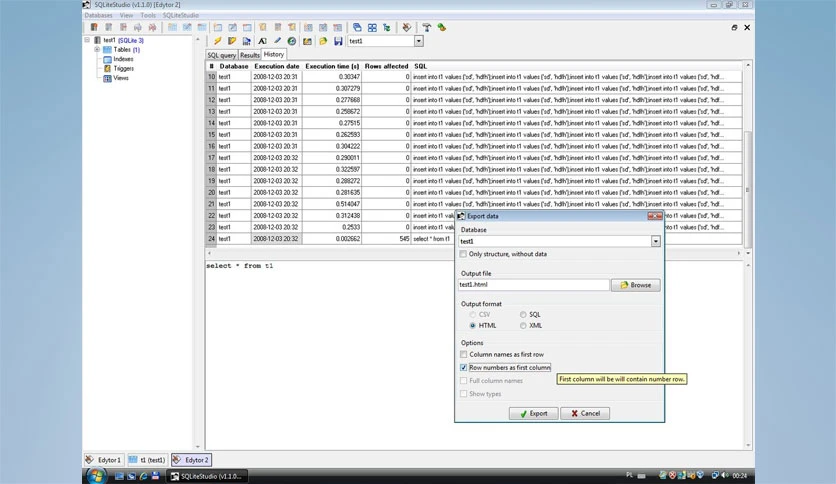The height and width of the screenshot is (484, 836).
Task: Enable 'Column names as first row'
Action: [463, 354]
